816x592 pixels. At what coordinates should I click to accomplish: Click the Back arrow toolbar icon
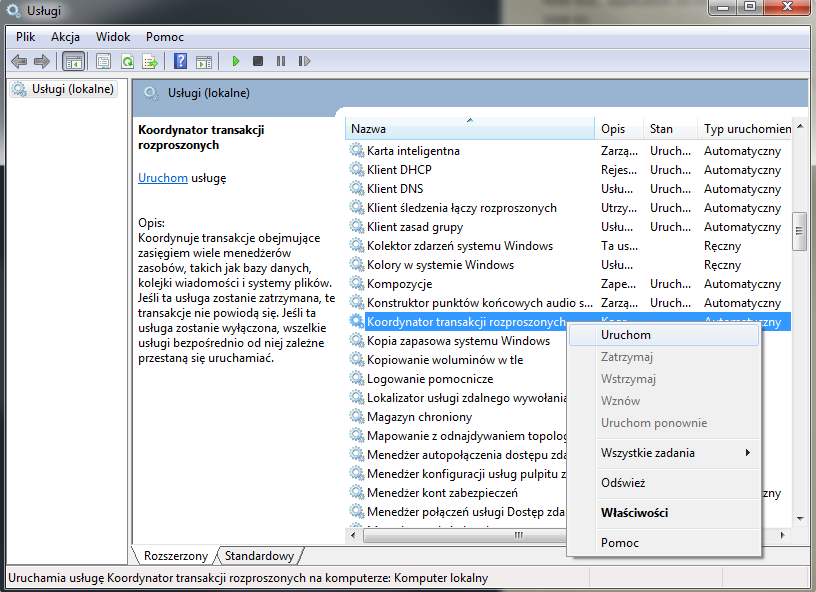19,61
